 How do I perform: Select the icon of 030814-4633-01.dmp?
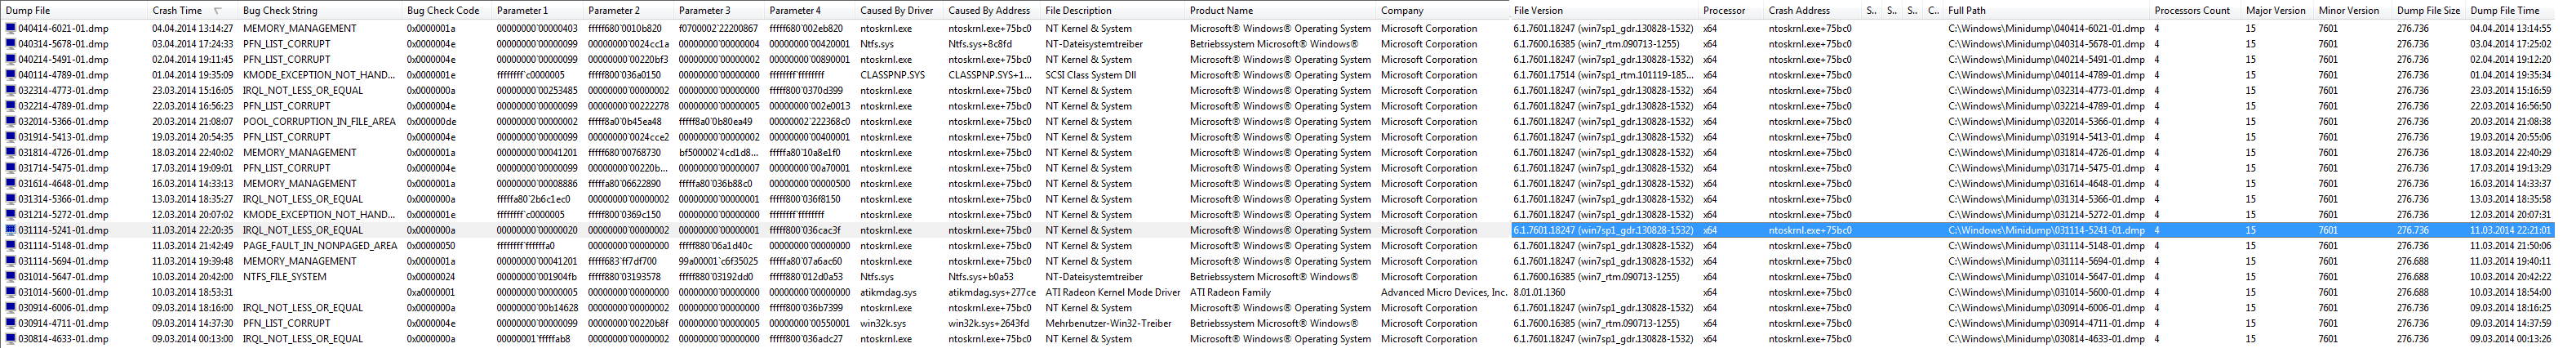coord(11,339)
